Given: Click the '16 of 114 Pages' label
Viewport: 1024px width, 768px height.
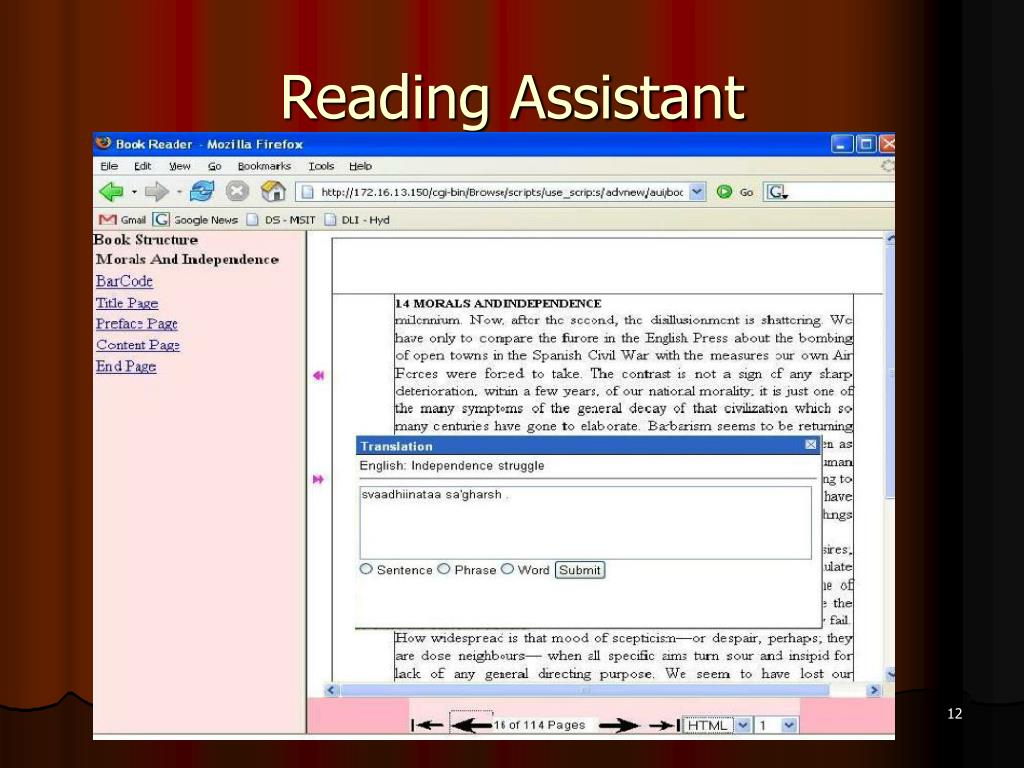Looking at the screenshot, I should 539,725.
